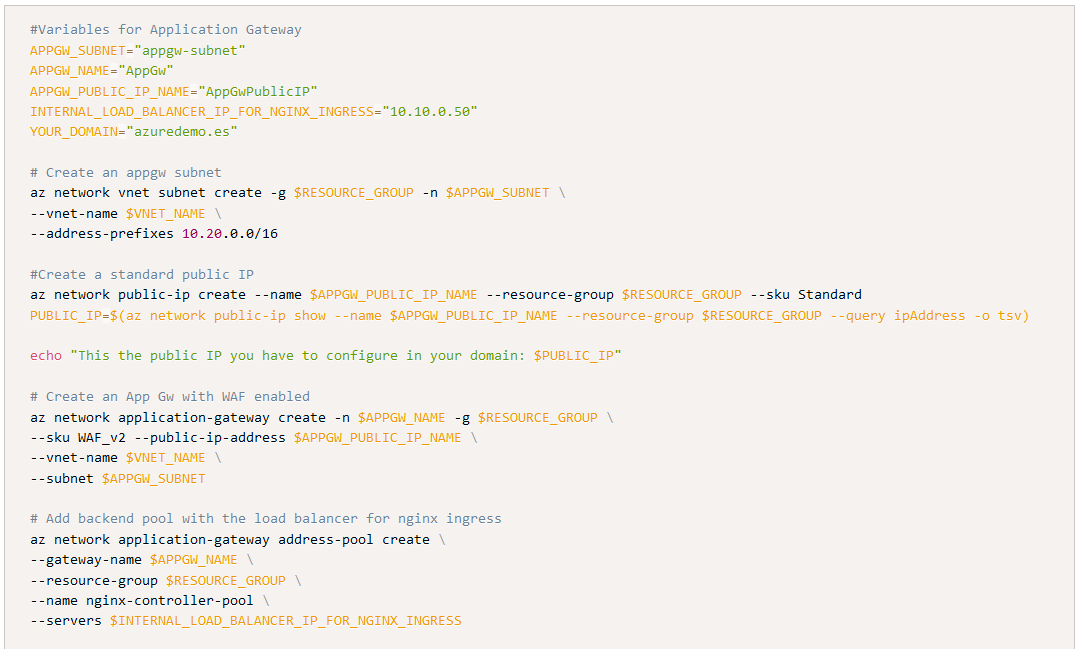Click the echo keyword
This screenshot has width=1081, height=649.
coord(46,356)
